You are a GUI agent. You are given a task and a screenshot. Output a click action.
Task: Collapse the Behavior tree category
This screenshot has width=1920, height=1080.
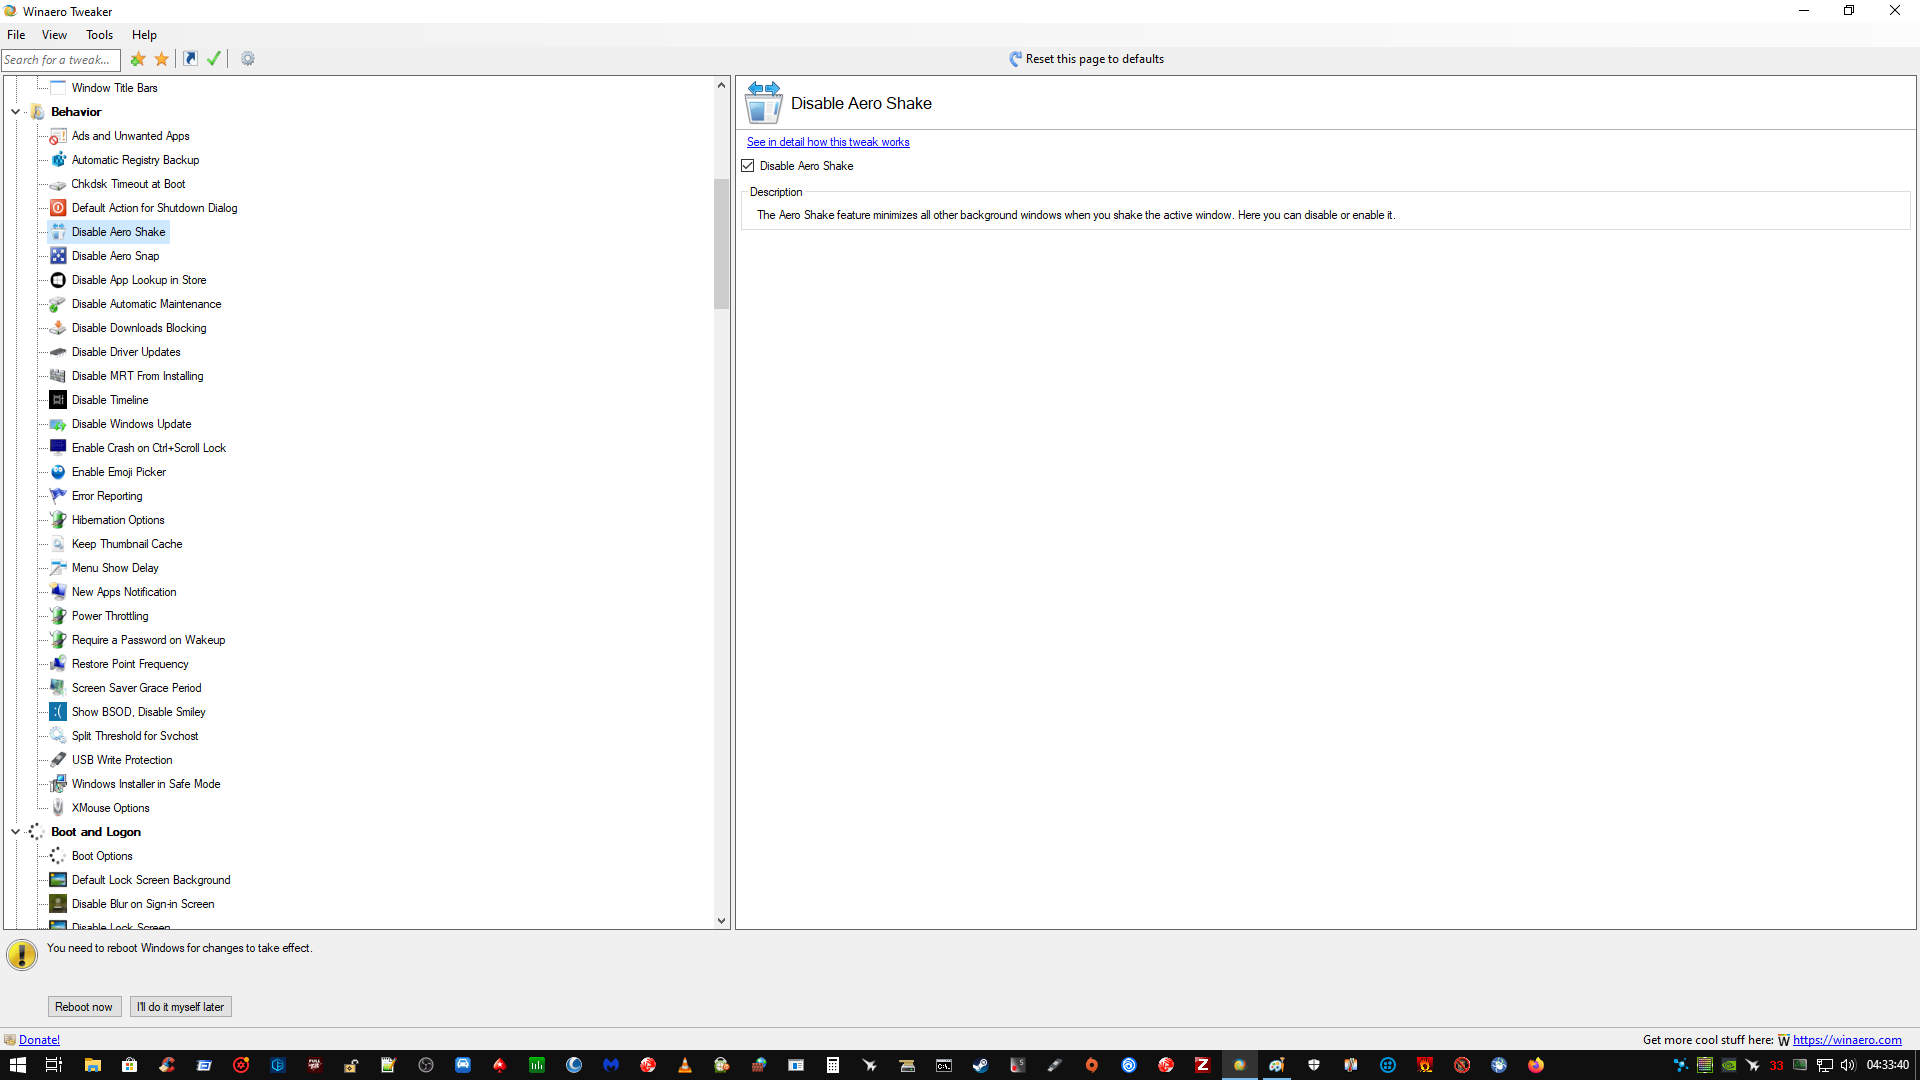15,112
